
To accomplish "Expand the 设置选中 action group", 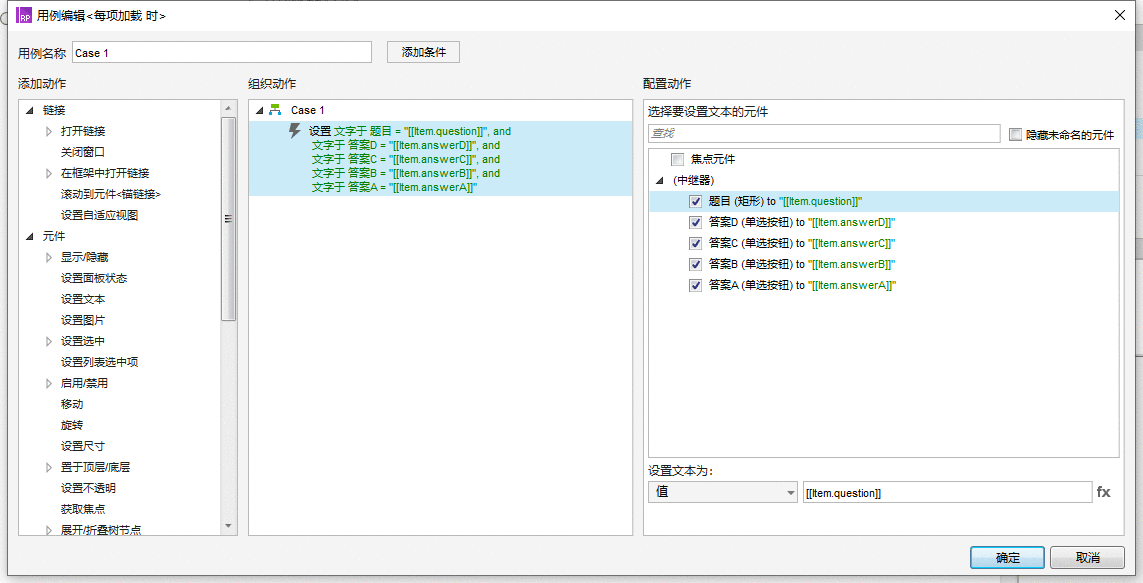I will click(49, 341).
